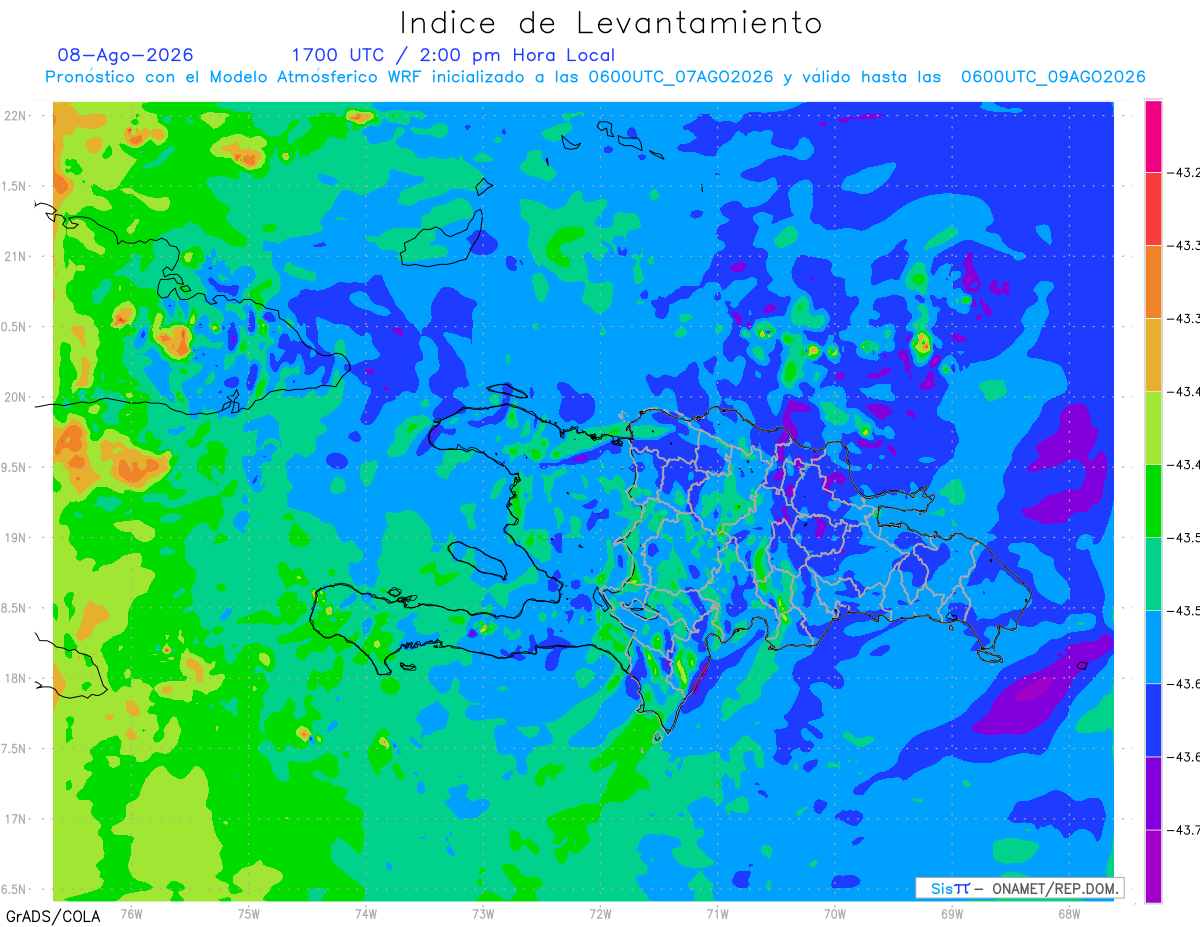Click the '-43.7' color bar label
Screen dimensions: 1200x927
1184,830
